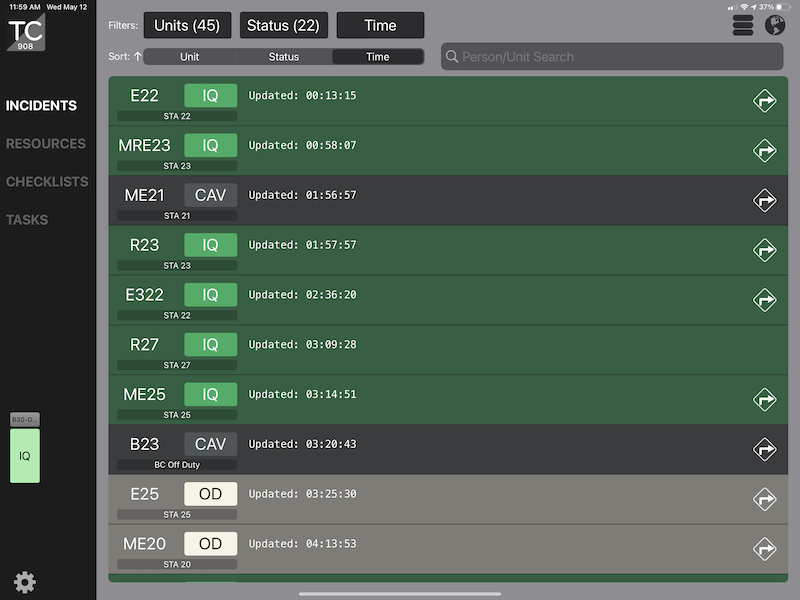800x600 pixels.
Task: Focus the Person/Unit Search field
Action: click(612, 57)
